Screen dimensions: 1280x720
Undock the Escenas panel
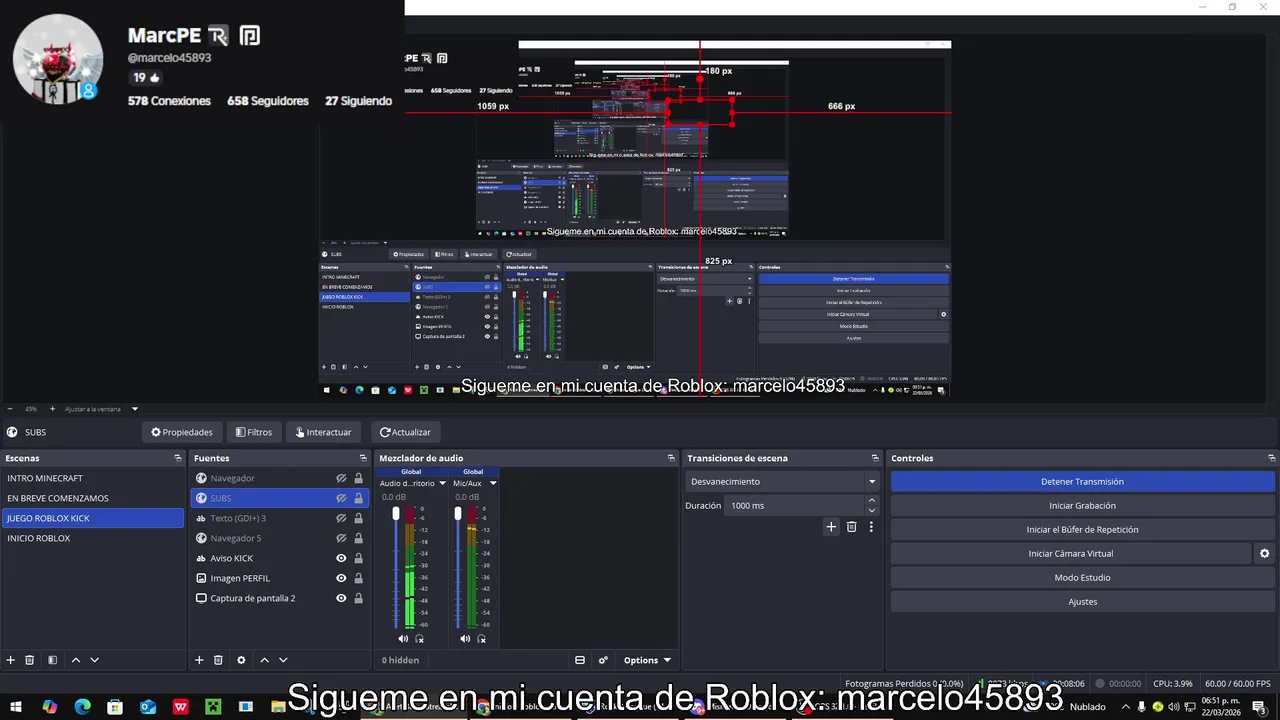[x=178, y=458]
